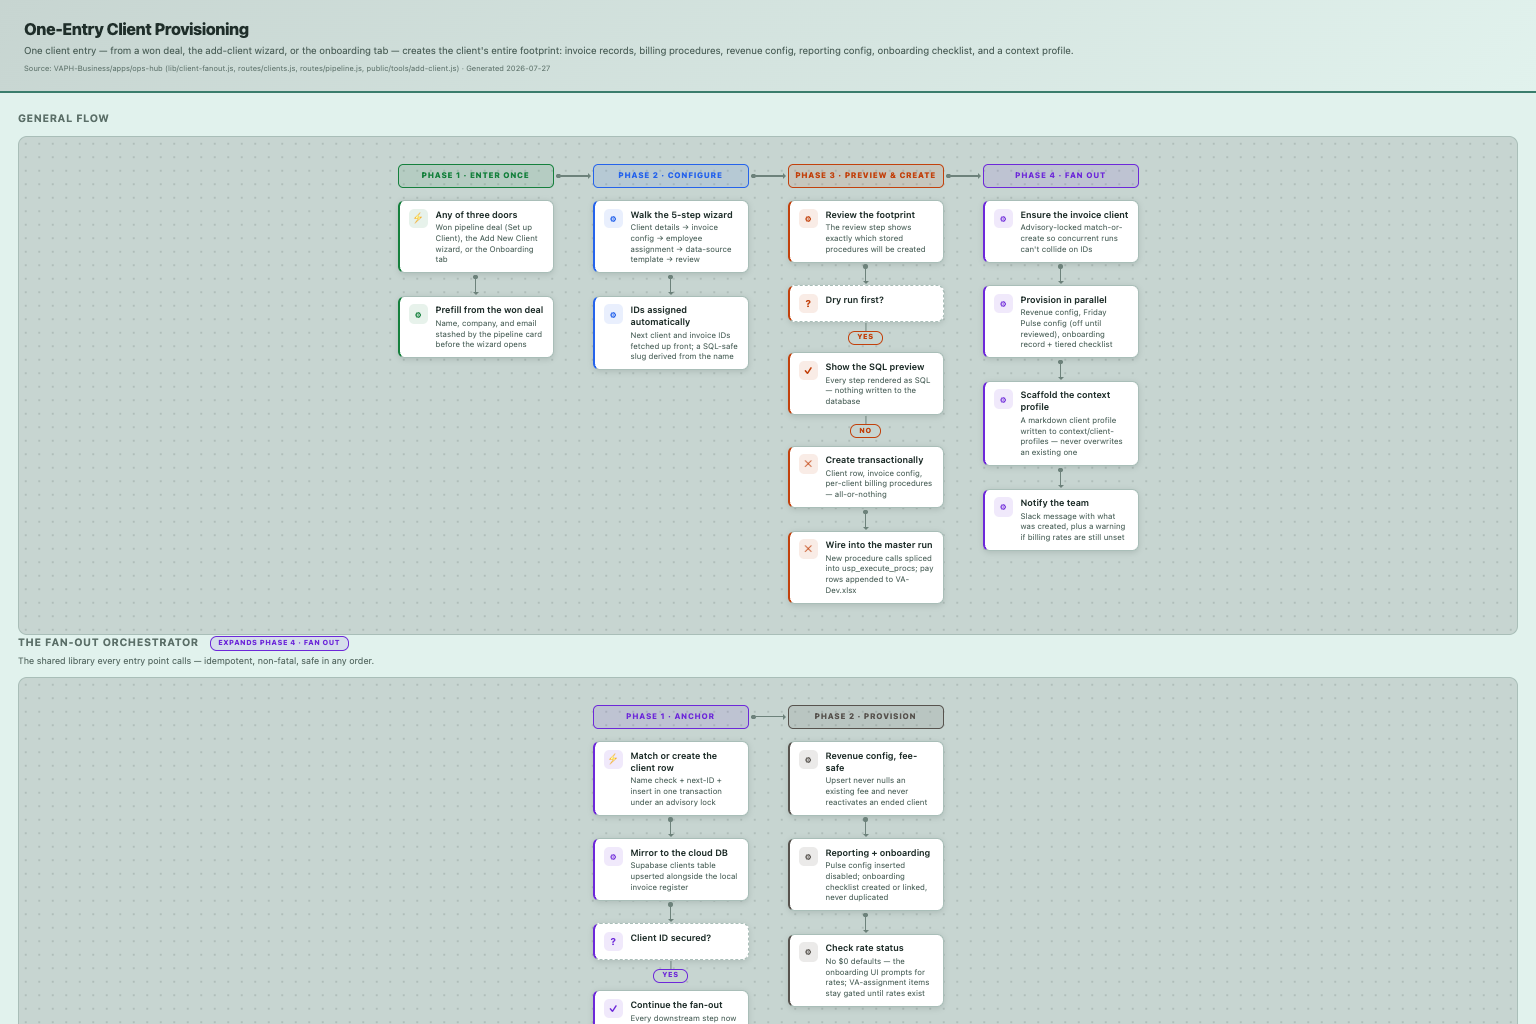The height and width of the screenshot is (1024, 1536).
Task: Select the Phase 1 · Enter Once header
Action: (x=476, y=176)
